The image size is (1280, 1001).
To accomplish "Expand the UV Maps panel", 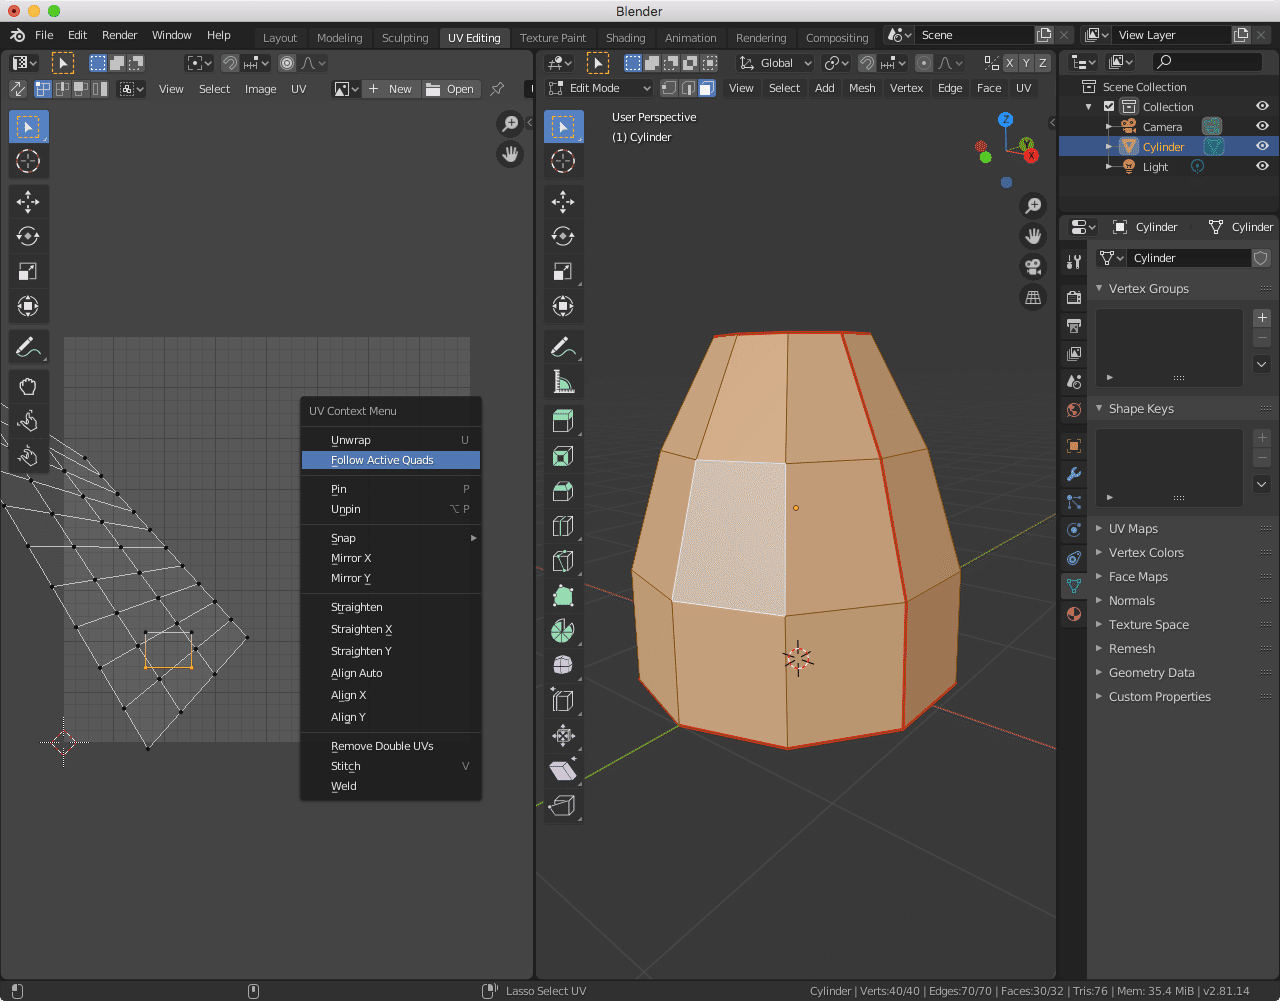I will 1133,528.
